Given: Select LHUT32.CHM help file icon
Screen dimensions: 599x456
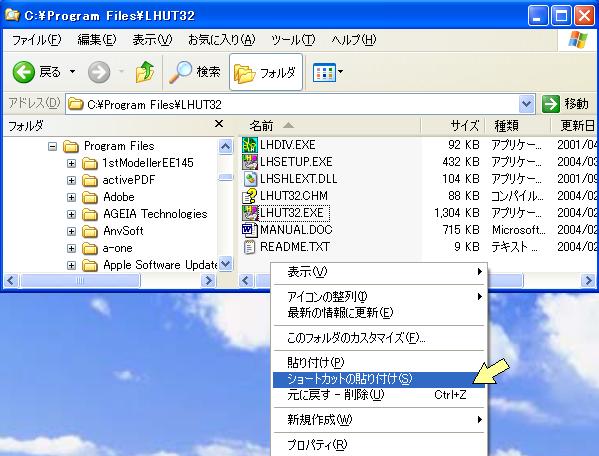Looking at the screenshot, I should pos(250,196).
